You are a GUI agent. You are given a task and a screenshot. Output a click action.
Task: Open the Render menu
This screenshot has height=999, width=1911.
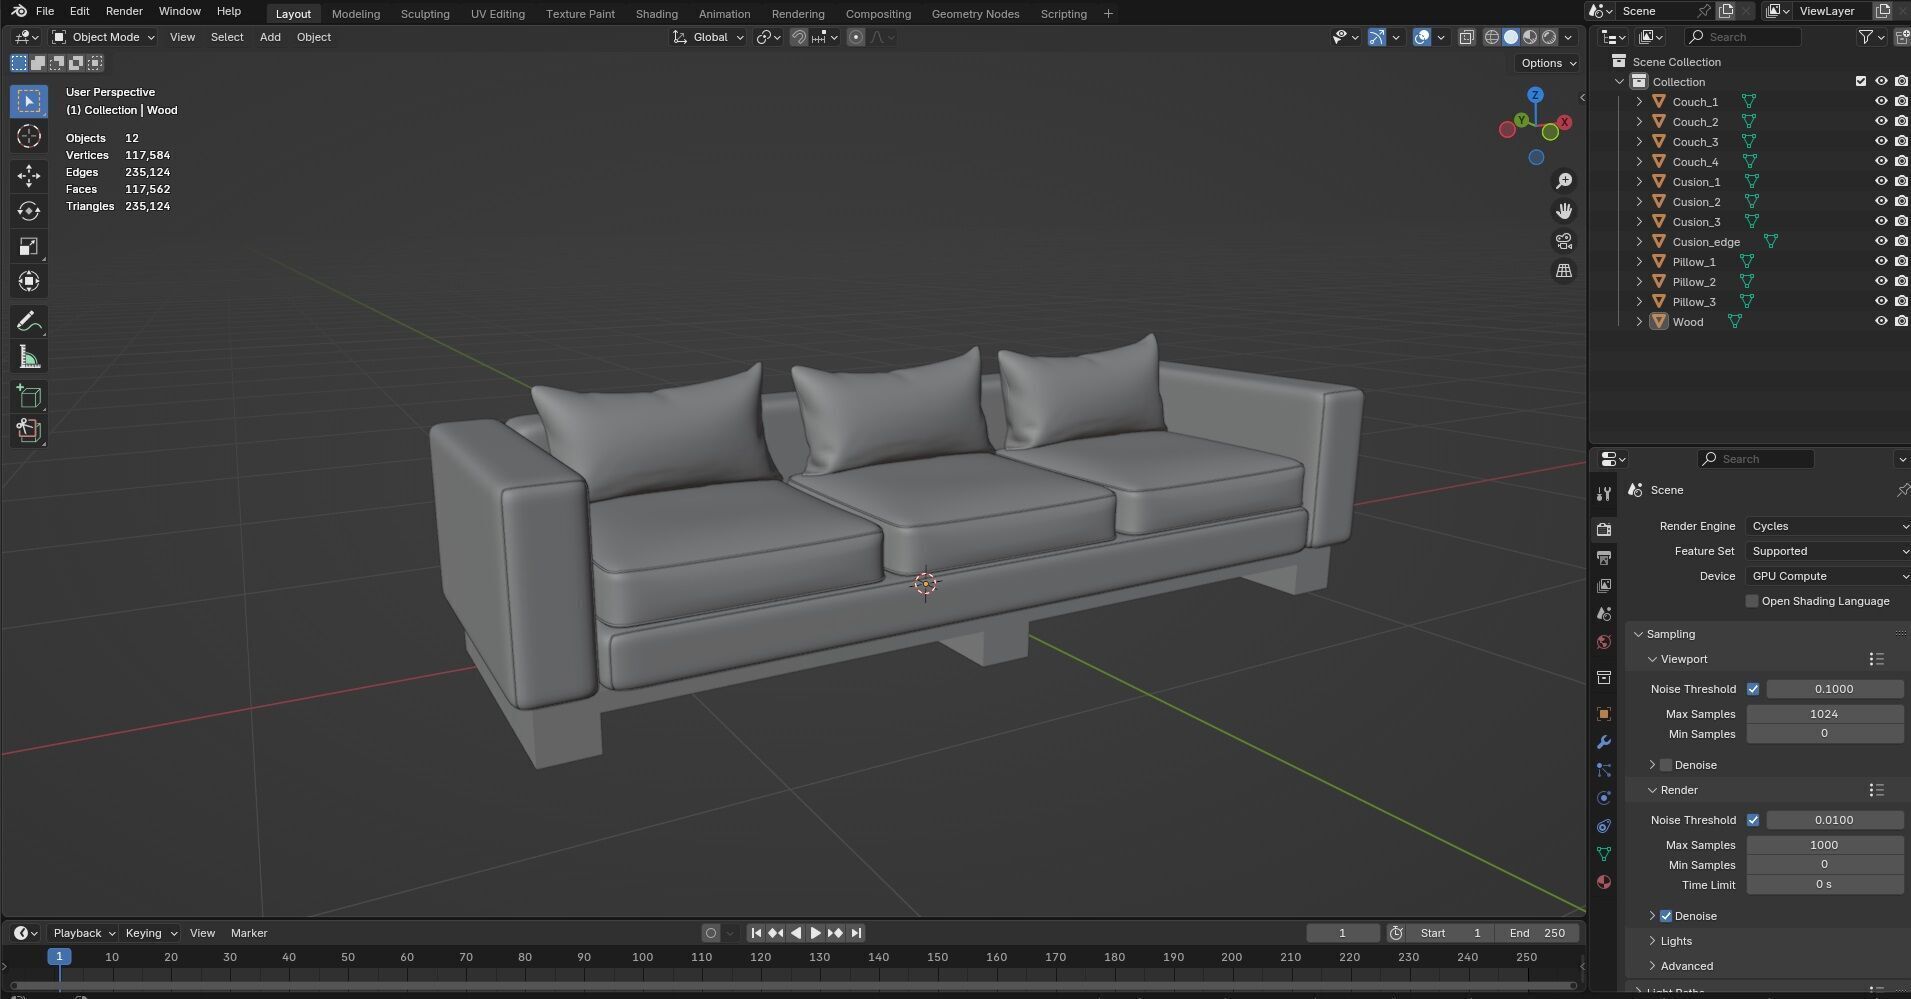click(124, 11)
